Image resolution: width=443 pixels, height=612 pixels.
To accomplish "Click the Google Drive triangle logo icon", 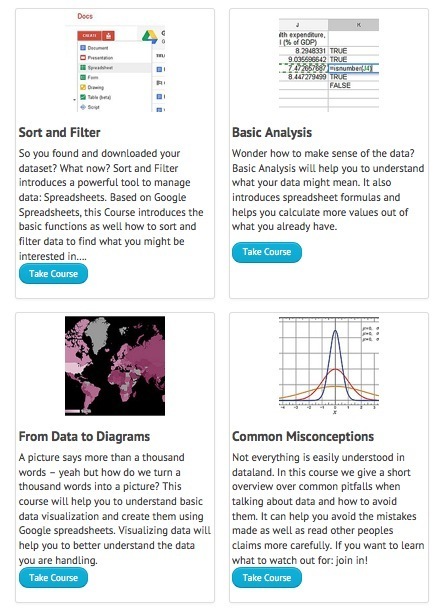I will pyautogui.click(x=149, y=36).
